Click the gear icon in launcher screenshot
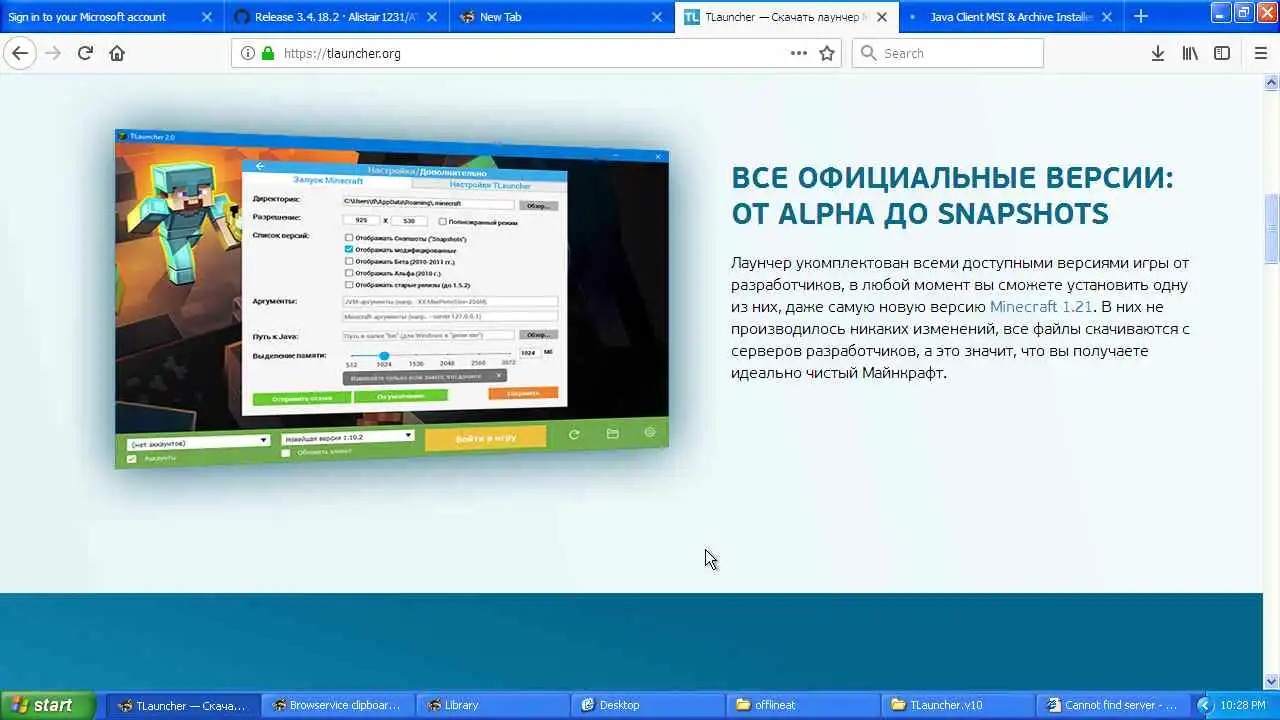 click(x=650, y=432)
